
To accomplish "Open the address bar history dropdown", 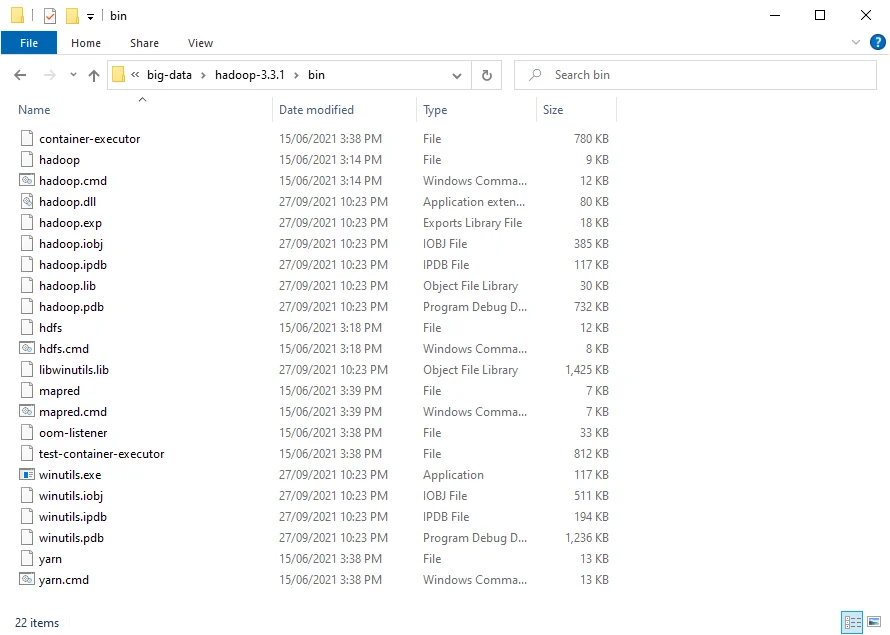I will click(457, 74).
